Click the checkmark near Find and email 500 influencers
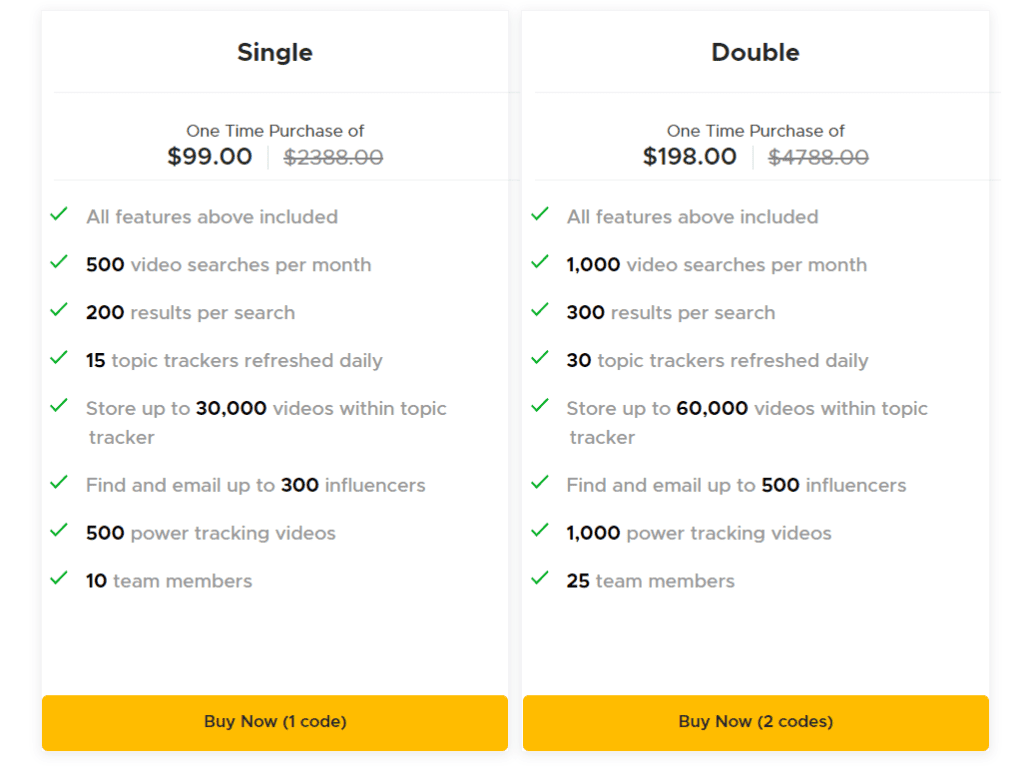The width and height of the screenshot is (1024, 773). (x=540, y=483)
